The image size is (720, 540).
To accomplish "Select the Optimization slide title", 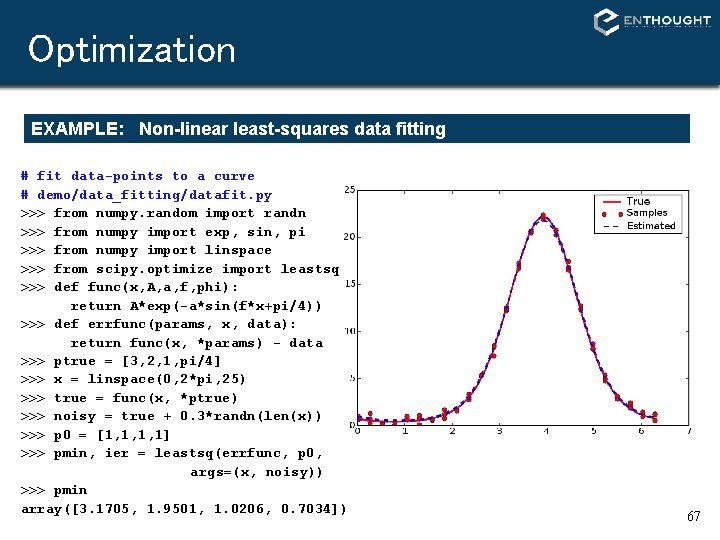I will [132, 50].
